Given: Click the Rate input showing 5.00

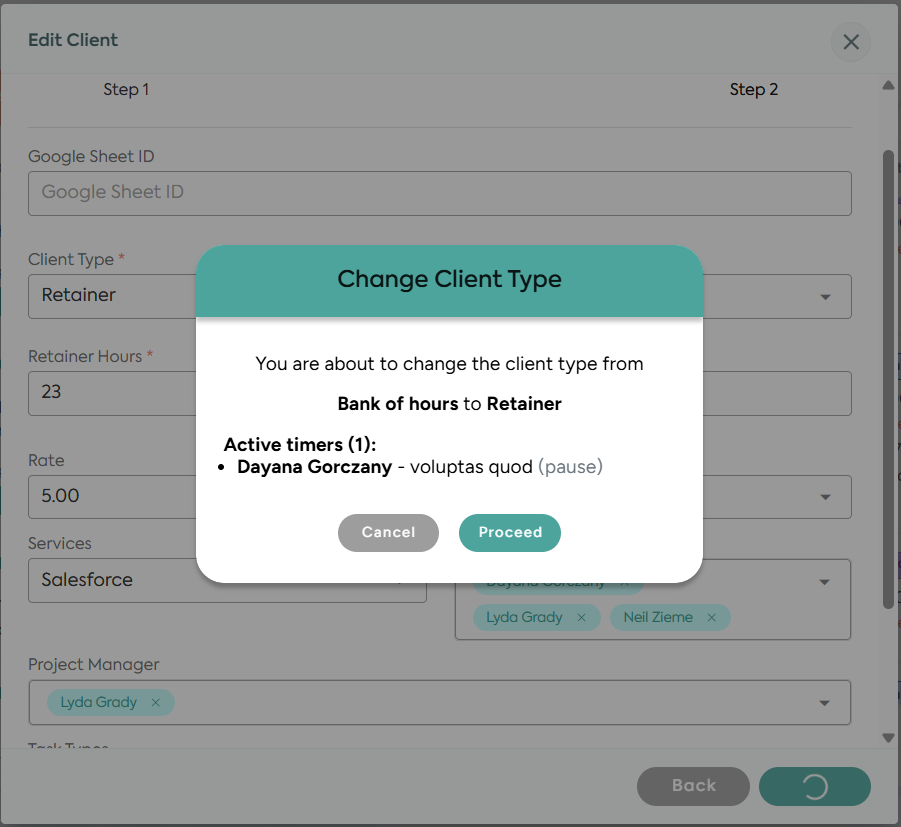Looking at the screenshot, I should [112, 497].
